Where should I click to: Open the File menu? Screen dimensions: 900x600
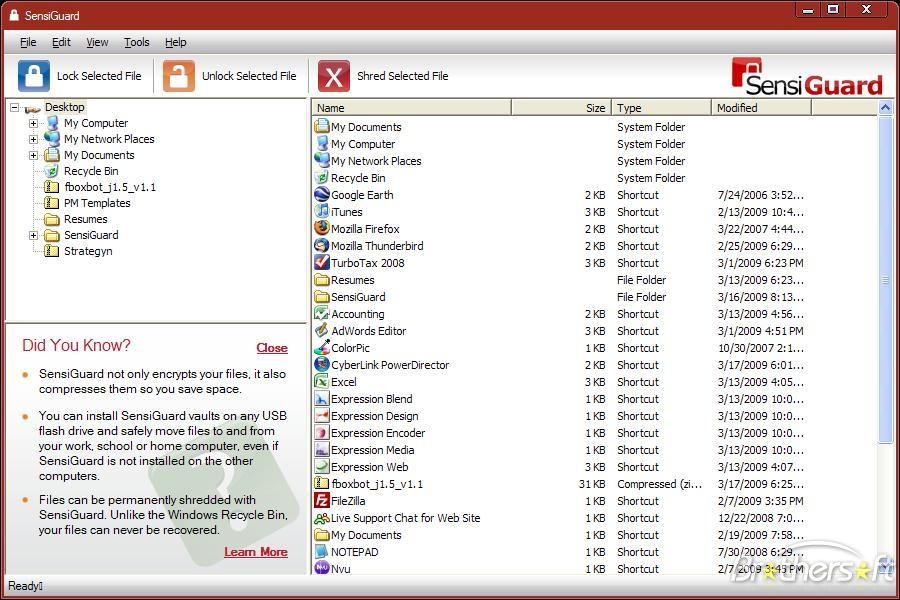(x=28, y=42)
